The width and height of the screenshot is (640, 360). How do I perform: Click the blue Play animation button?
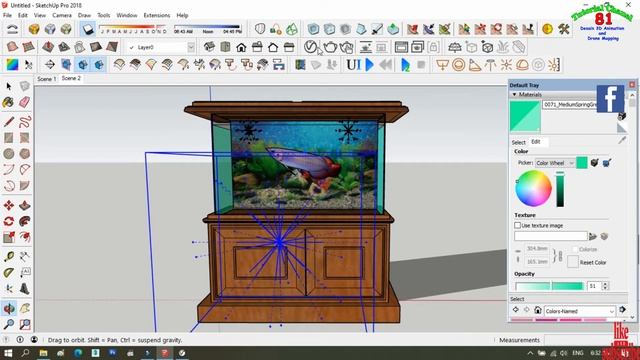coord(369,64)
